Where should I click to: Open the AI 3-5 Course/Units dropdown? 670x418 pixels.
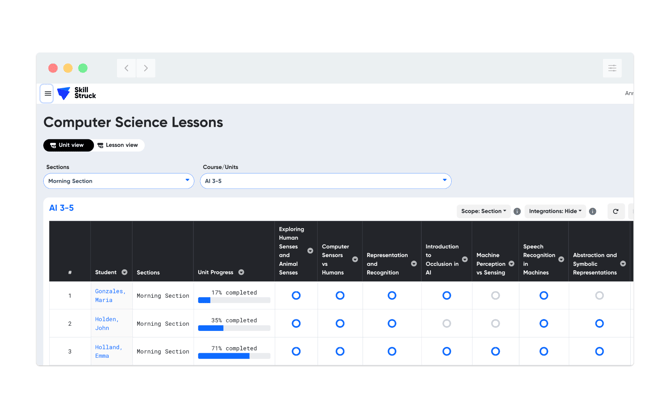click(325, 181)
